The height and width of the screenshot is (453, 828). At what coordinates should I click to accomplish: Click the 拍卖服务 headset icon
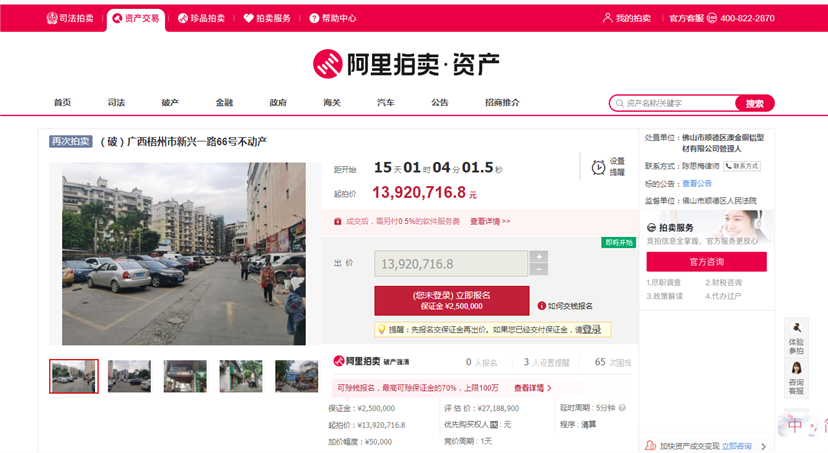(651, 228)
